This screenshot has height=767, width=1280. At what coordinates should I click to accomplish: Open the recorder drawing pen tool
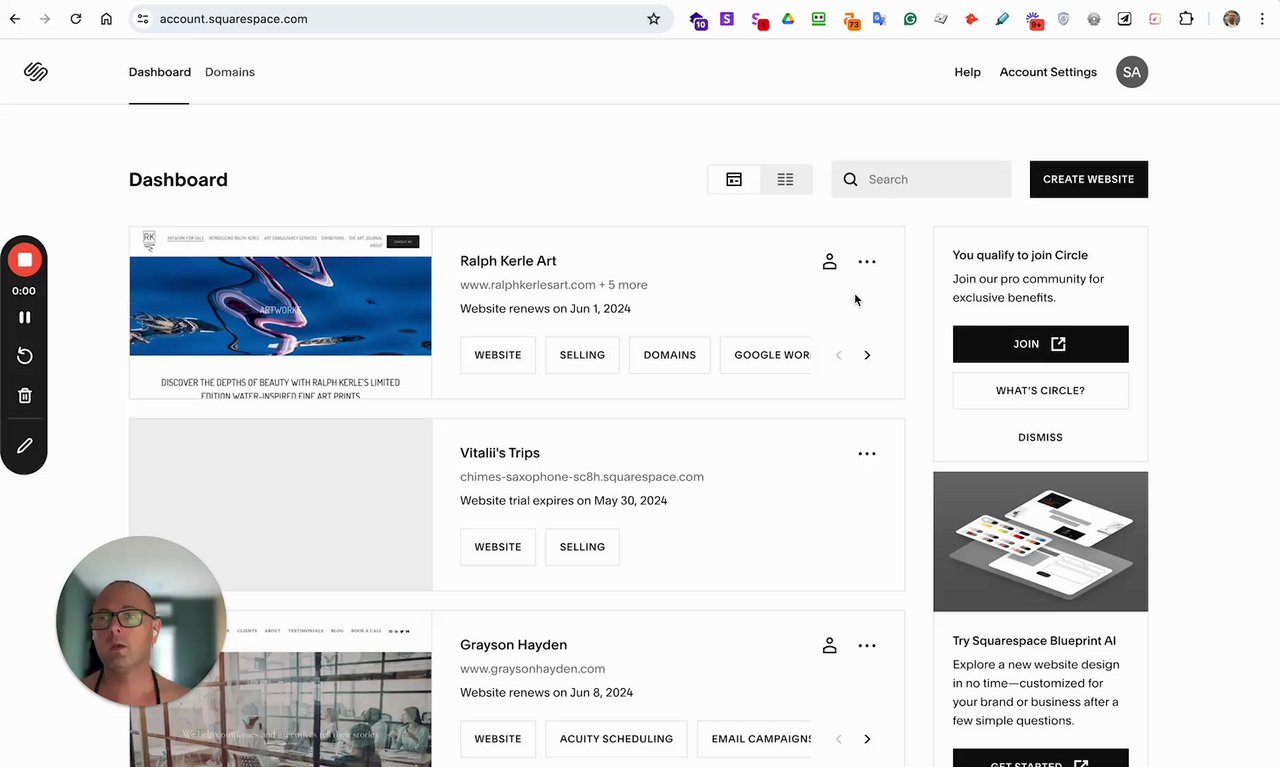point(24,446)
